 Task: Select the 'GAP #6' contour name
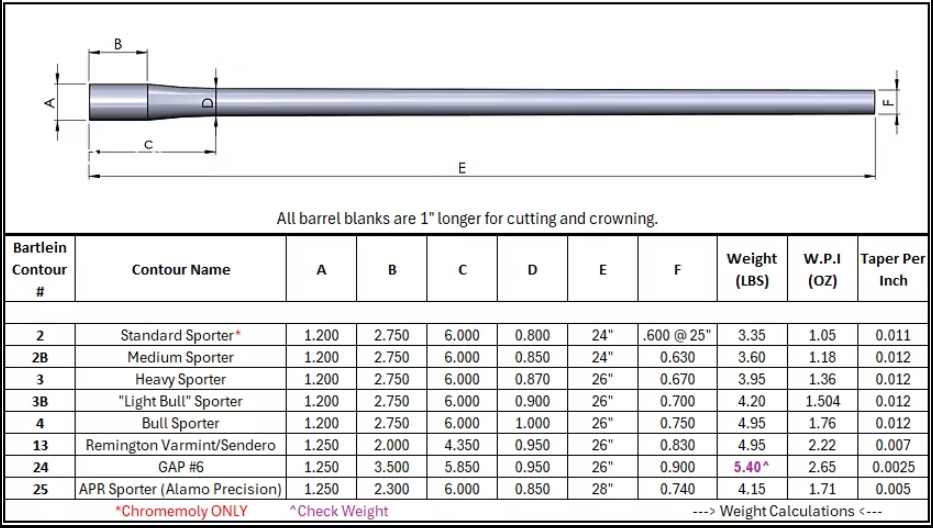(x=181, y=467)
